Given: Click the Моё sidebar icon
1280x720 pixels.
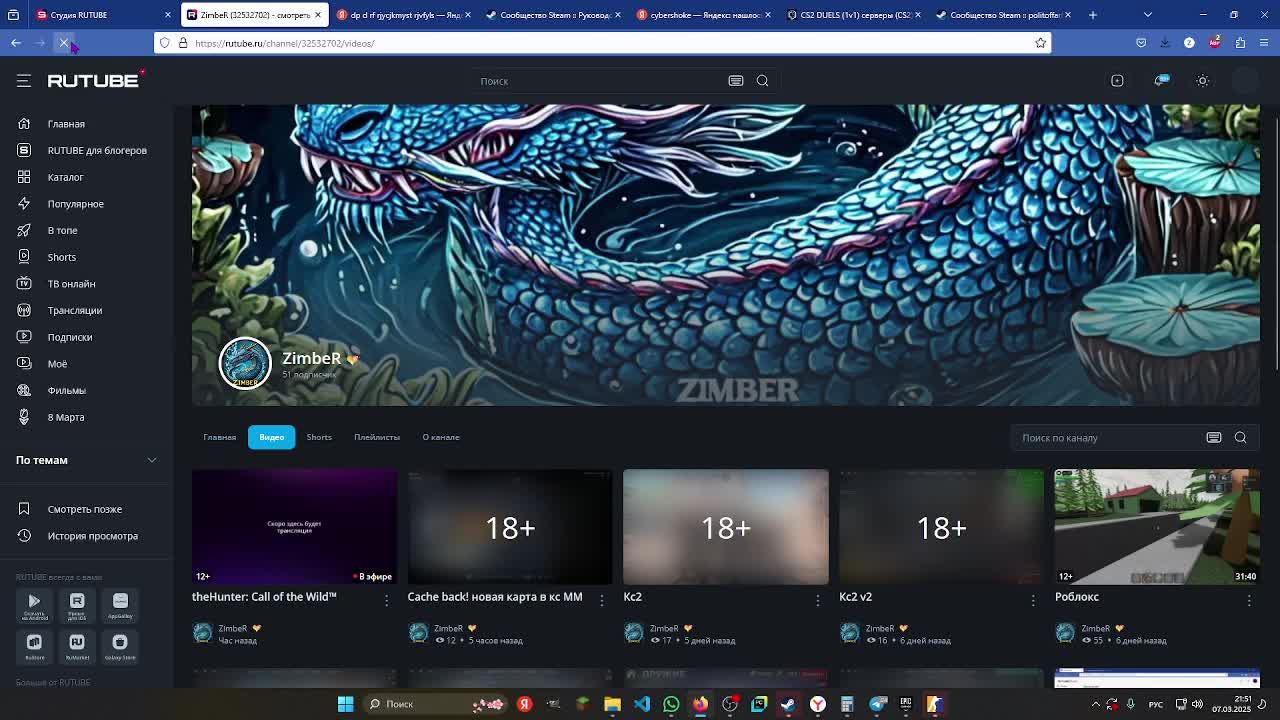Looking at the screenshot, I should pyautogui.click(x=24, y=364).
